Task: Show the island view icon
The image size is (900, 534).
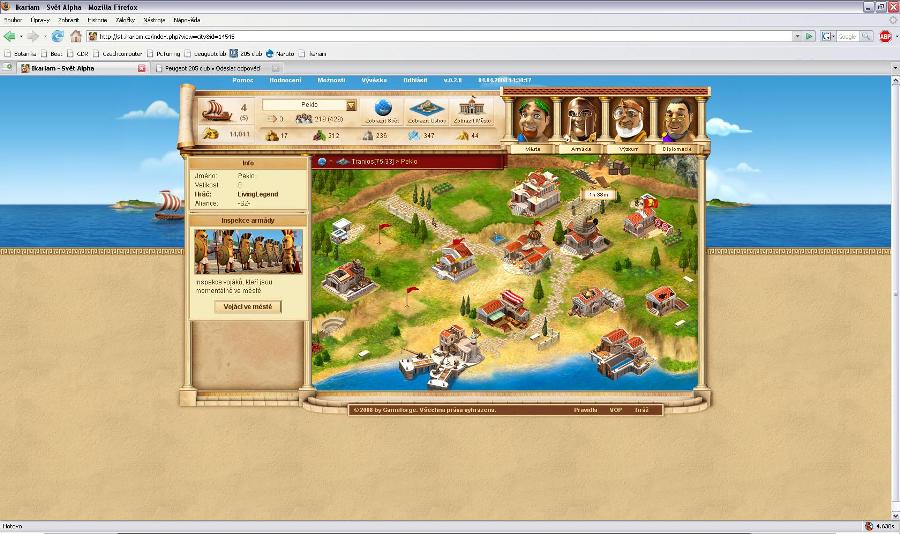Action: pos(427,109)
